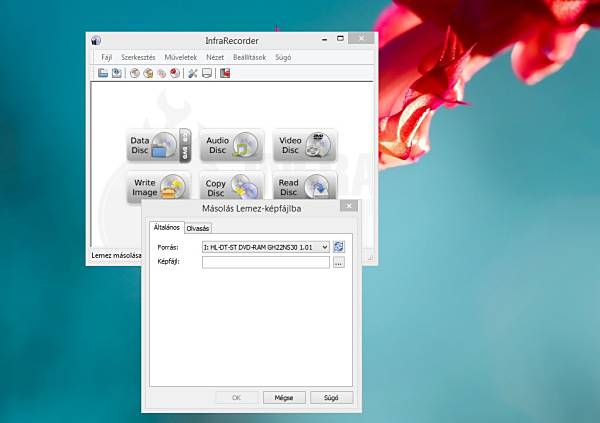
Task: Open the Műveletek menu
Action: tap(181, 57)
